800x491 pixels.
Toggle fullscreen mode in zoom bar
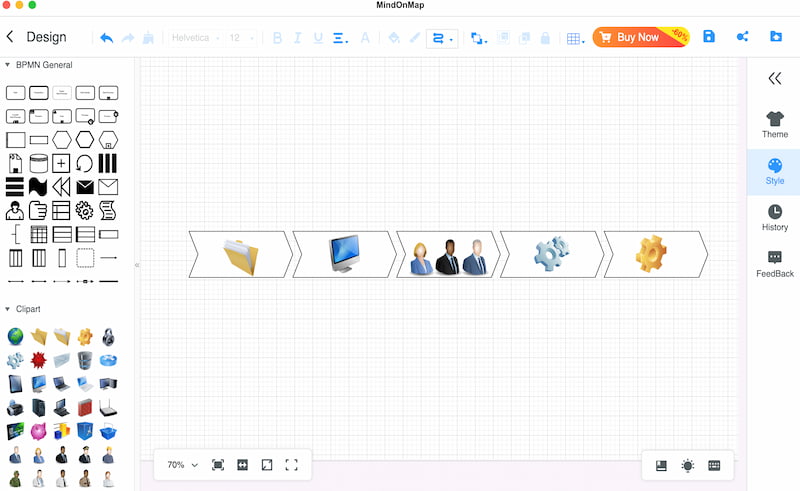(291, 465)
